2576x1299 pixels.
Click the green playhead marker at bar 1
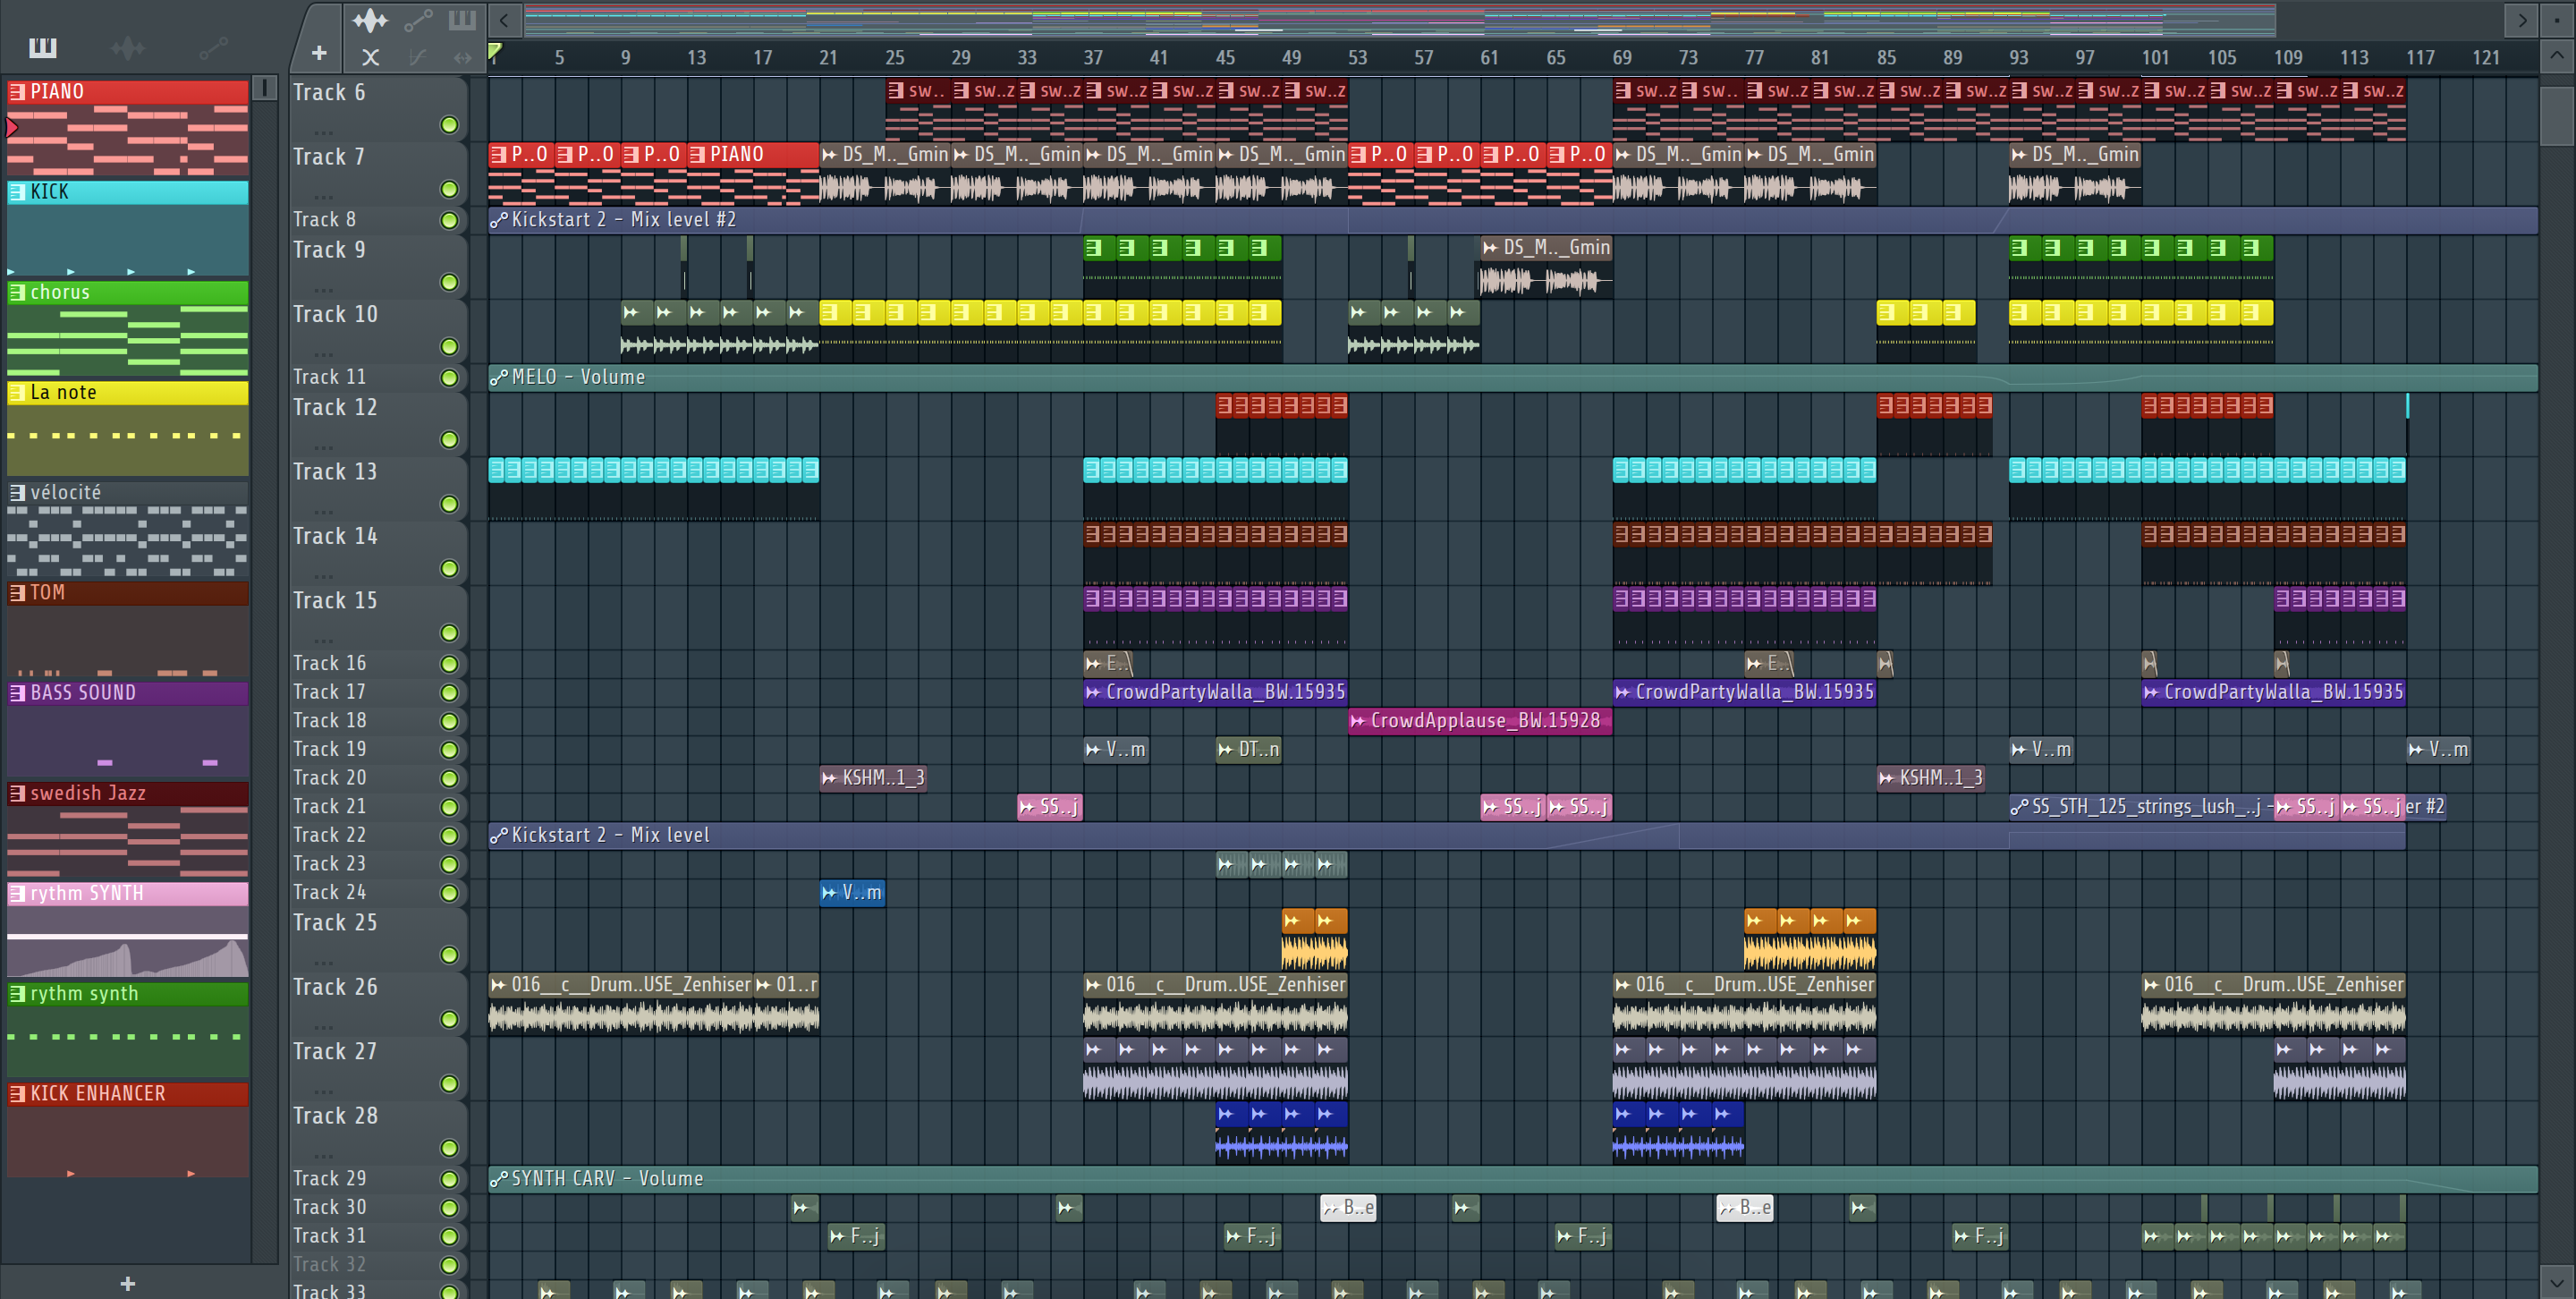[495, 50]
